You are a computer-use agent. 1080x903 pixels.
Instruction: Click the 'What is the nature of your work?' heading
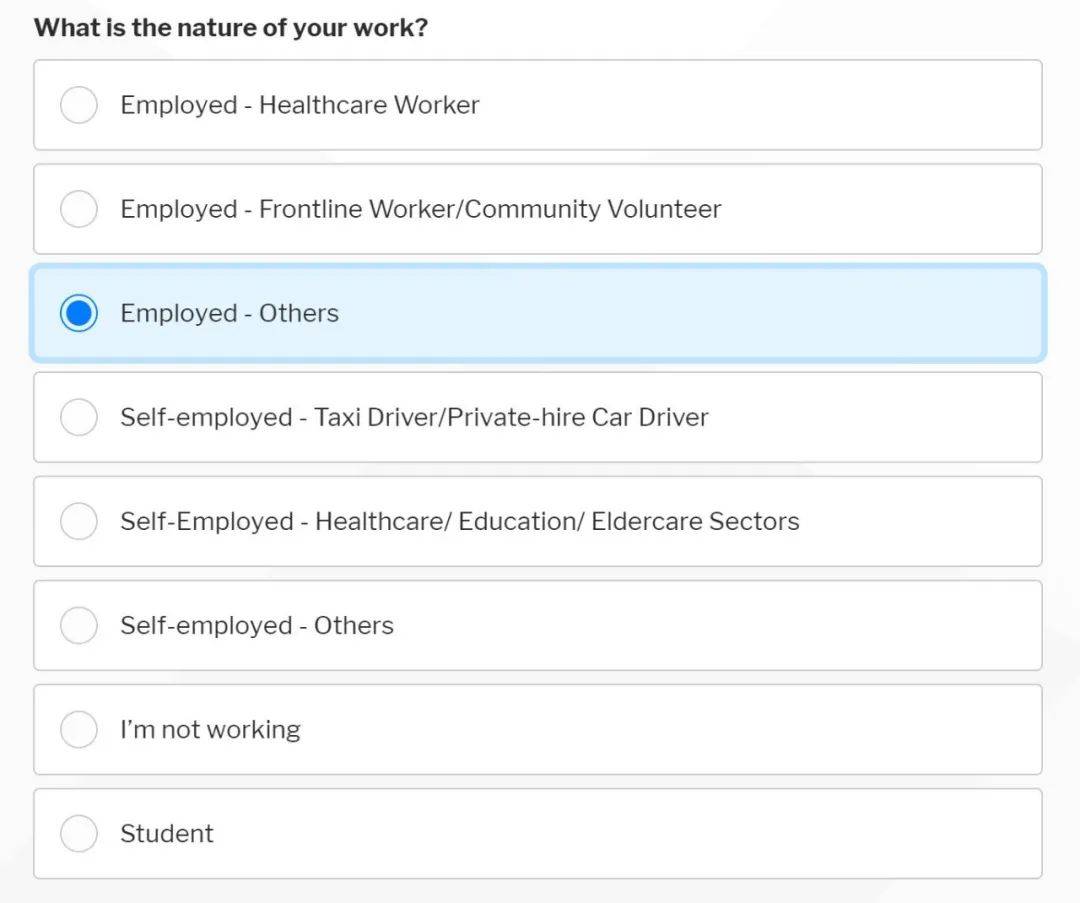coord(230,27)
